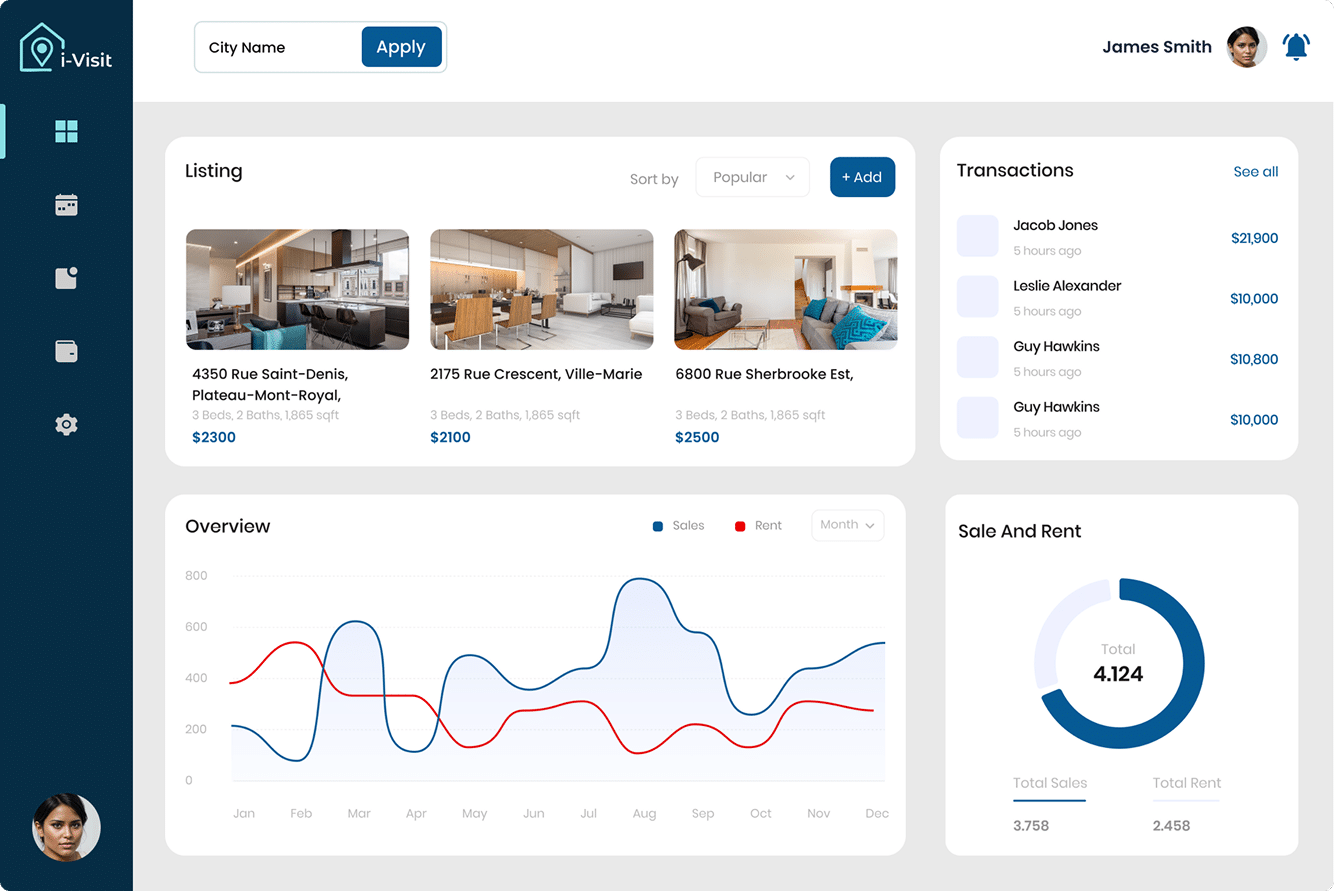
Task: Click the Dec label on chart axis
Action: [x=877, y=813]
